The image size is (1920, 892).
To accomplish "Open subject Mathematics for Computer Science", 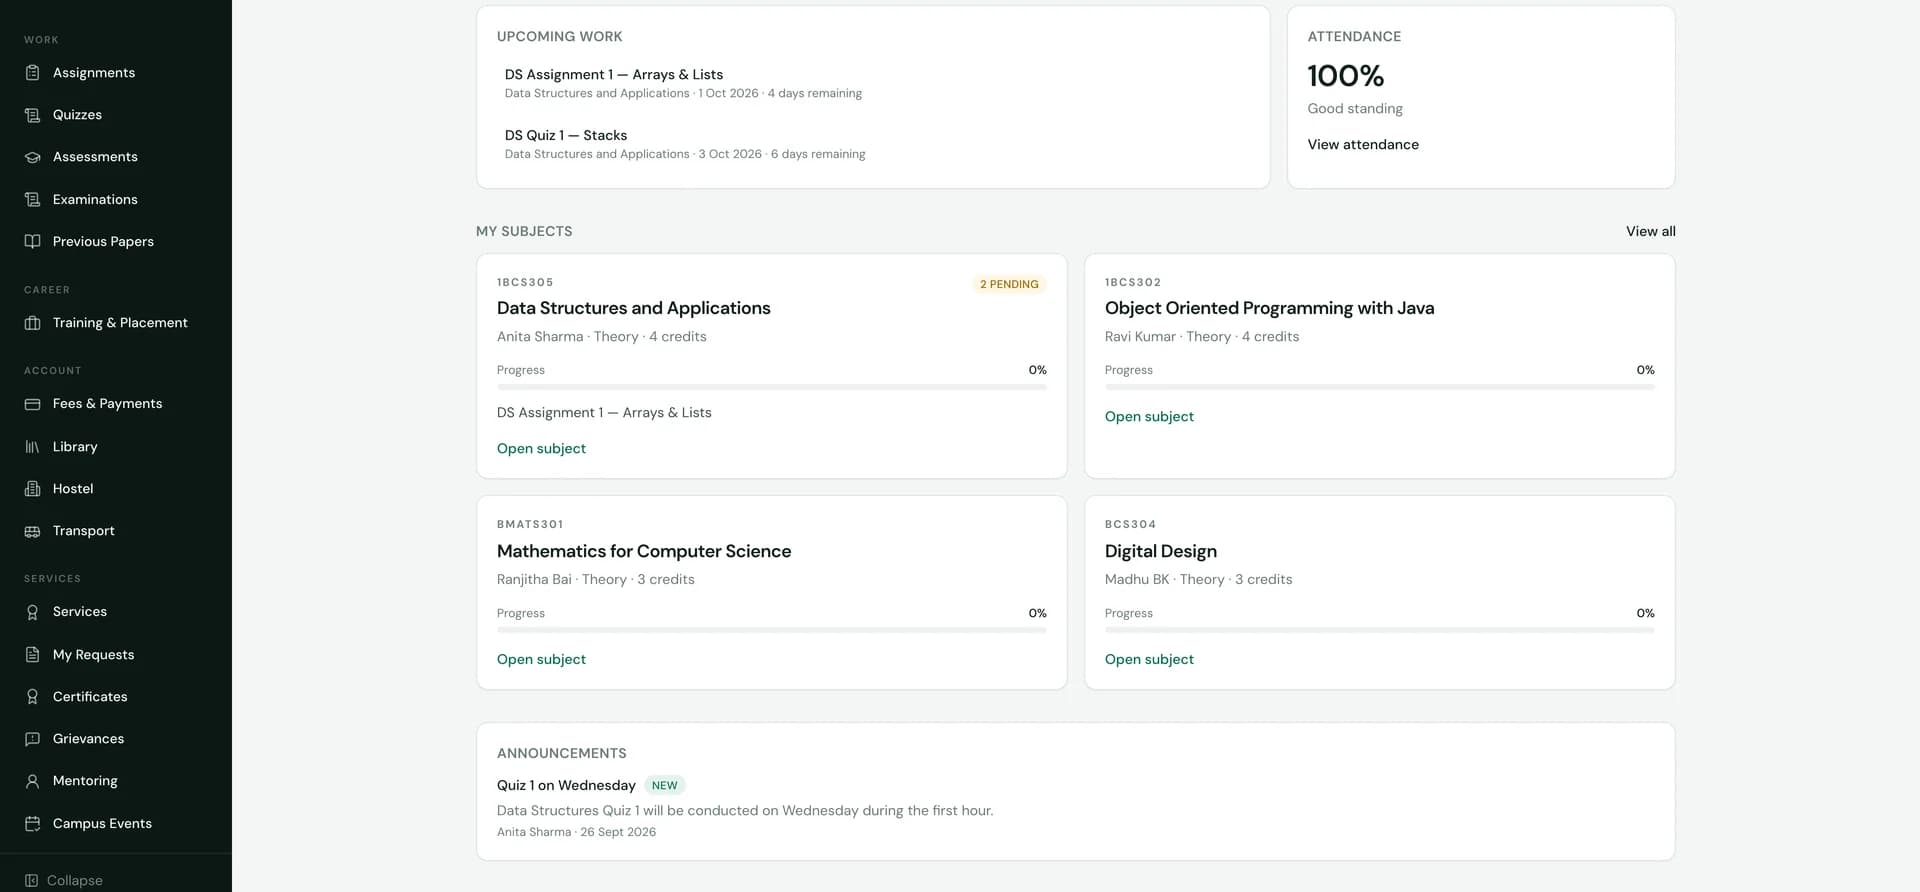I will [x=541, y=660].
